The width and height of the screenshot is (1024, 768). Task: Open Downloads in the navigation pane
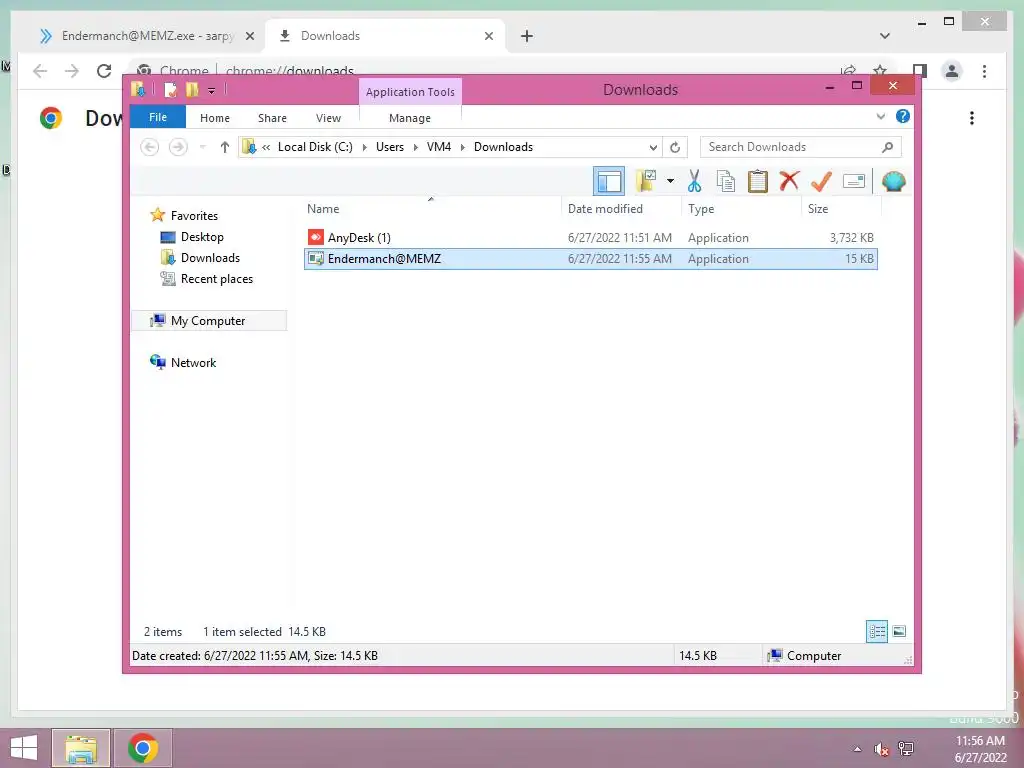click(x=210, y=257)
